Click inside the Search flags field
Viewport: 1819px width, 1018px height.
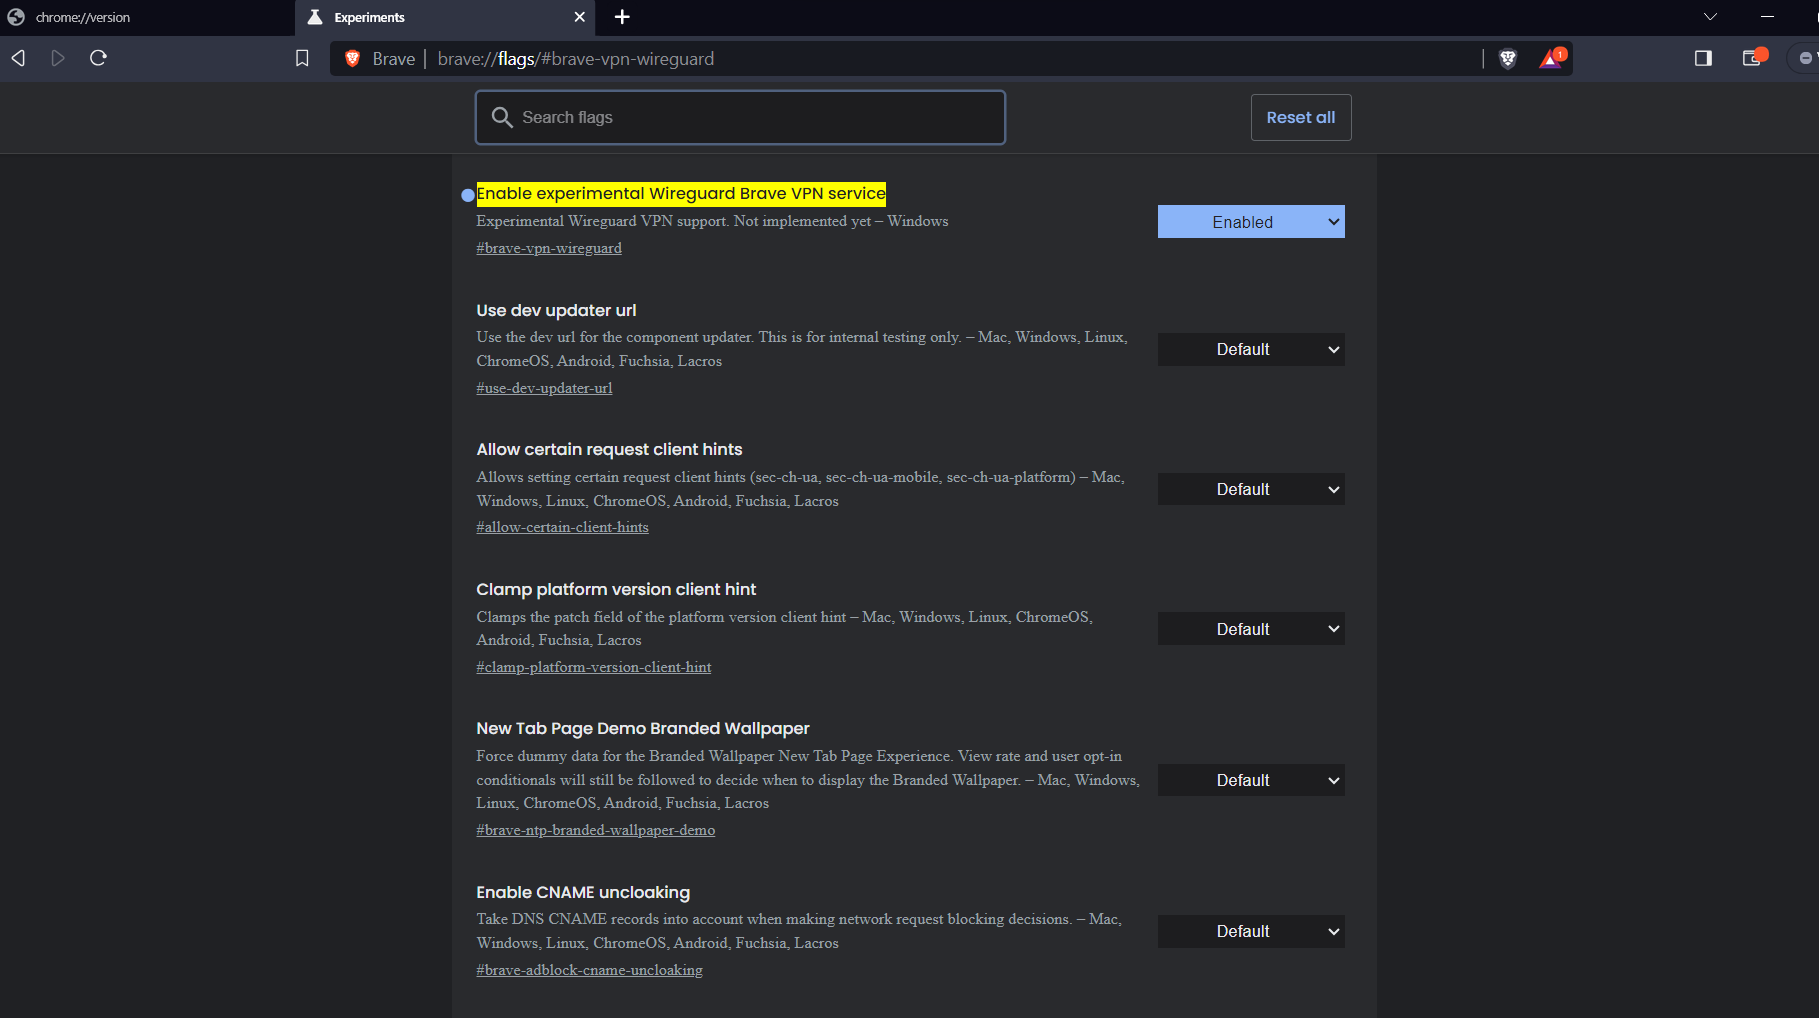[x=740, y=117]
